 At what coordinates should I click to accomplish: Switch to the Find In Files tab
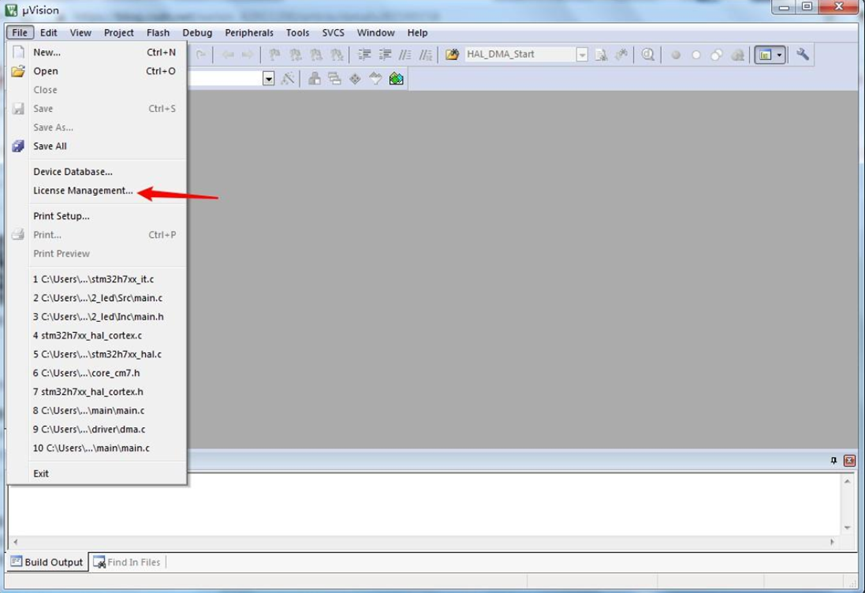coord(127,562)
